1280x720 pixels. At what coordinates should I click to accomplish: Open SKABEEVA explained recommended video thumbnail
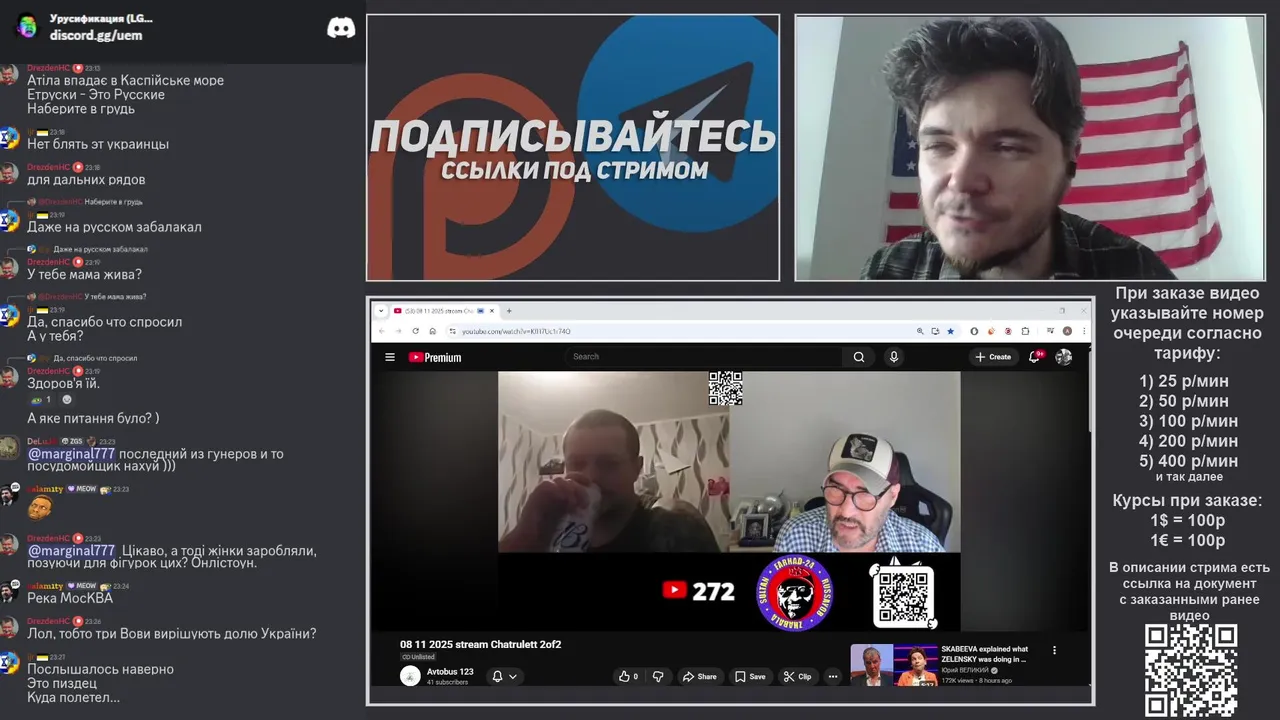pos(893,665)
